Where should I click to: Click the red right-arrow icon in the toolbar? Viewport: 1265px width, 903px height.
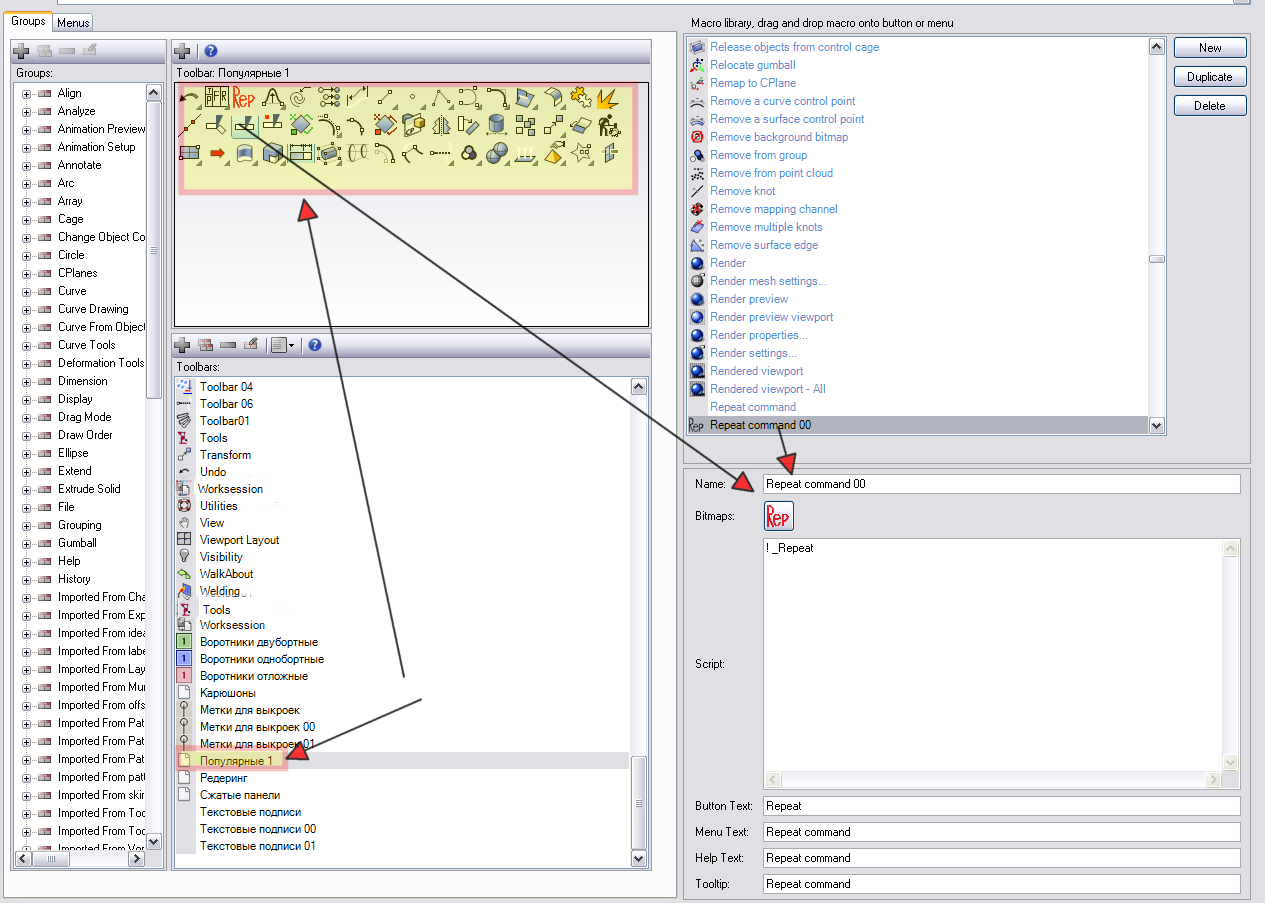click(x=217, y=153)
